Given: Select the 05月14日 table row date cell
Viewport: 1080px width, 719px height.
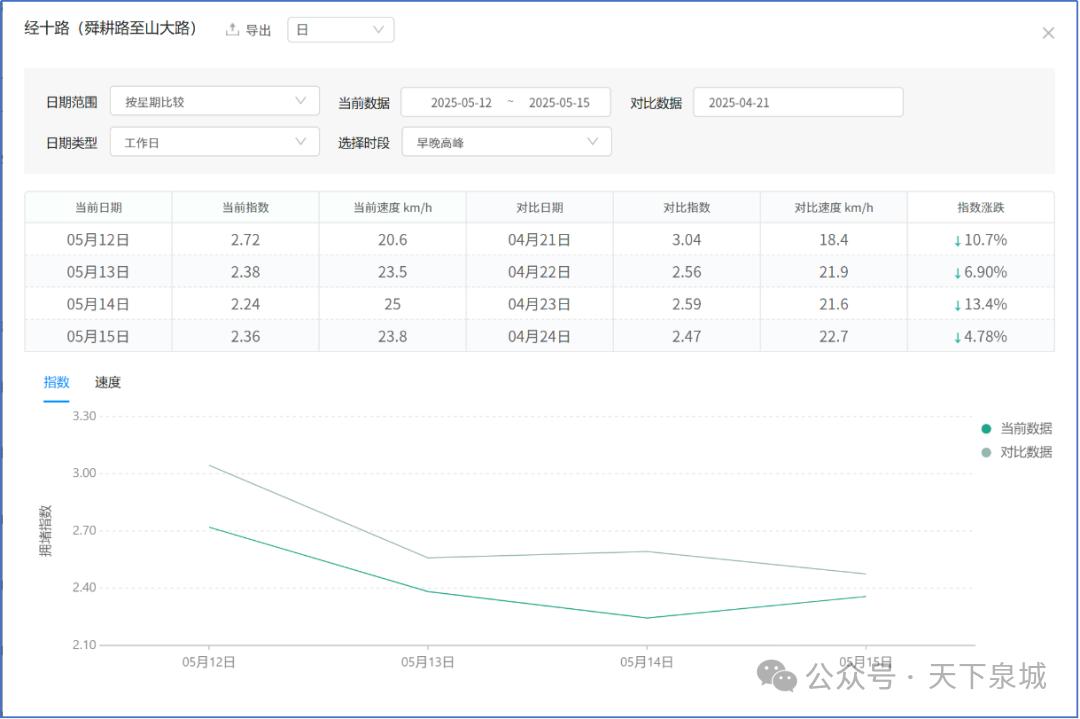Looking at the screenshot, I should point(98,304).
